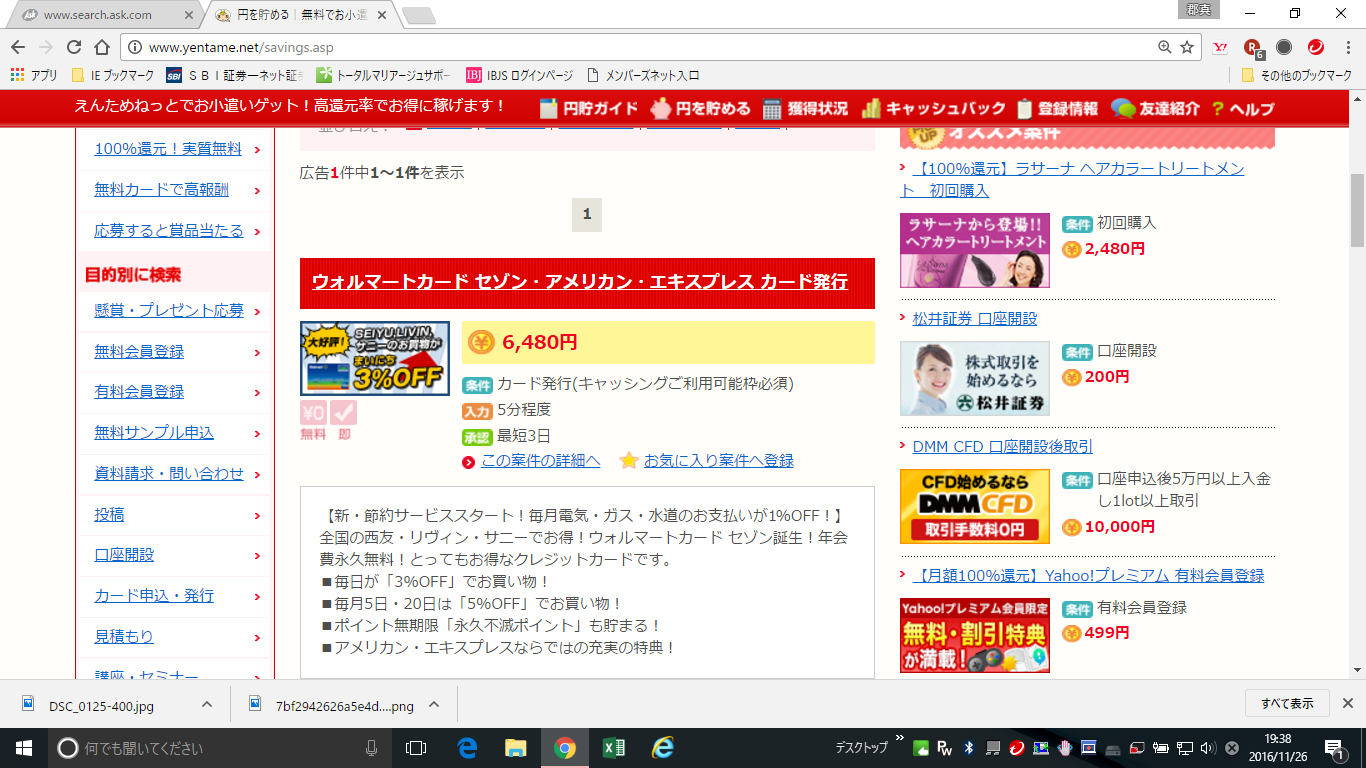This screenshot has width=1366, height=768.
Task: Open ウォルマートカード セゾン offer title
Action: point(580,282)
